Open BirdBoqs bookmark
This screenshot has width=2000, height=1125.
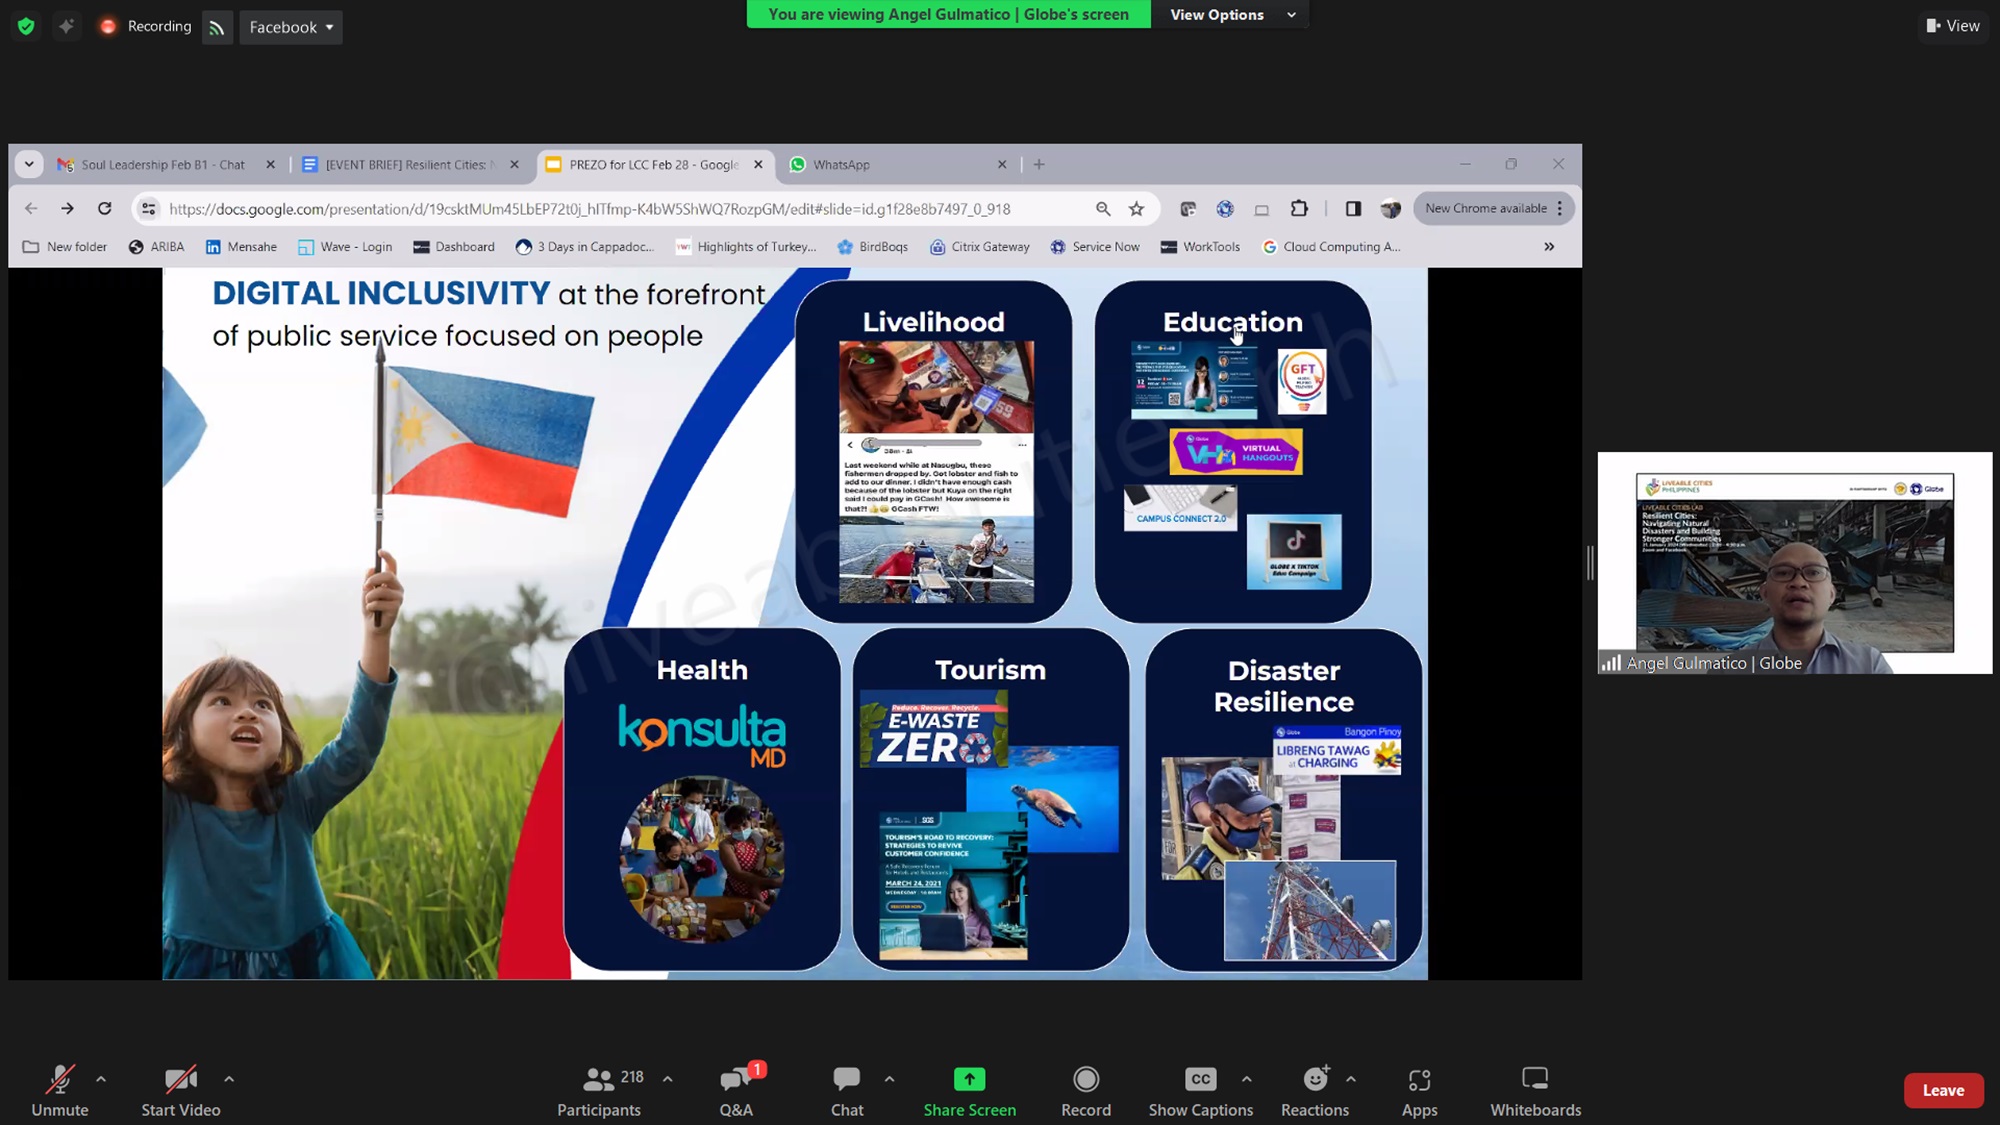coord(873,247)
